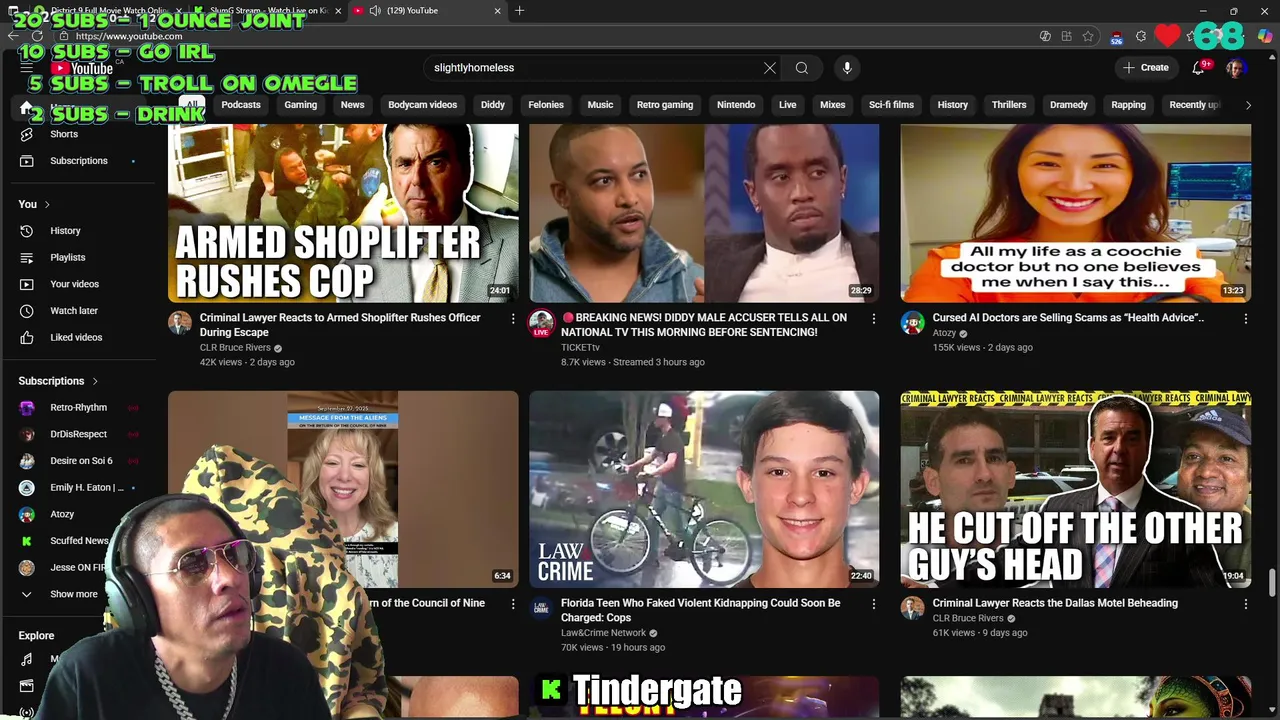
Task: Open the notifications bell
Action: (1198, 68)
